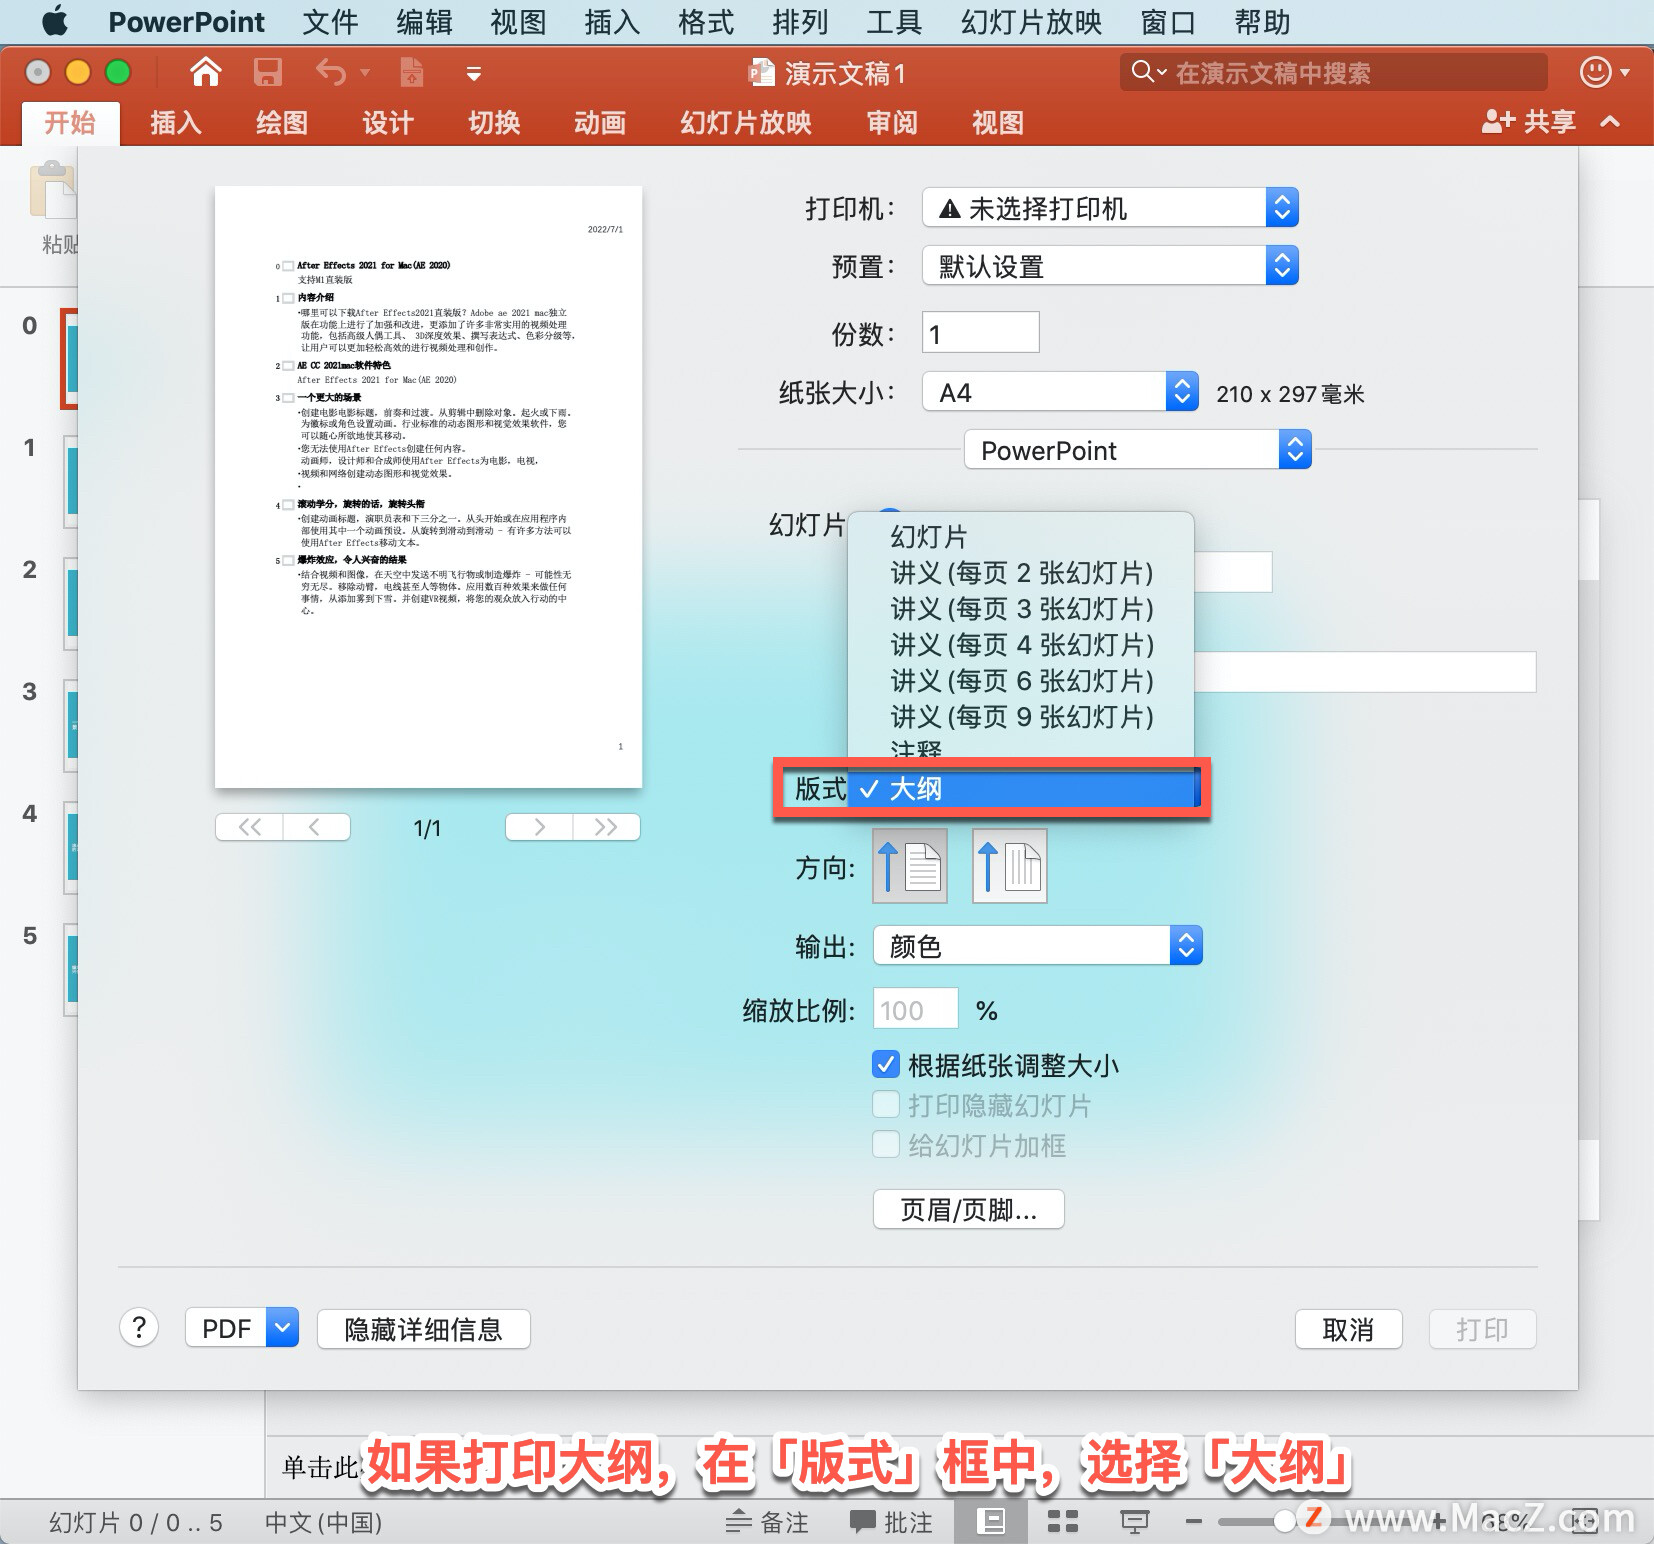The width and height of the screenshot is (1654, 1544).
Task: Click the print preview page thumbnail
Action: tap(428, 487)
